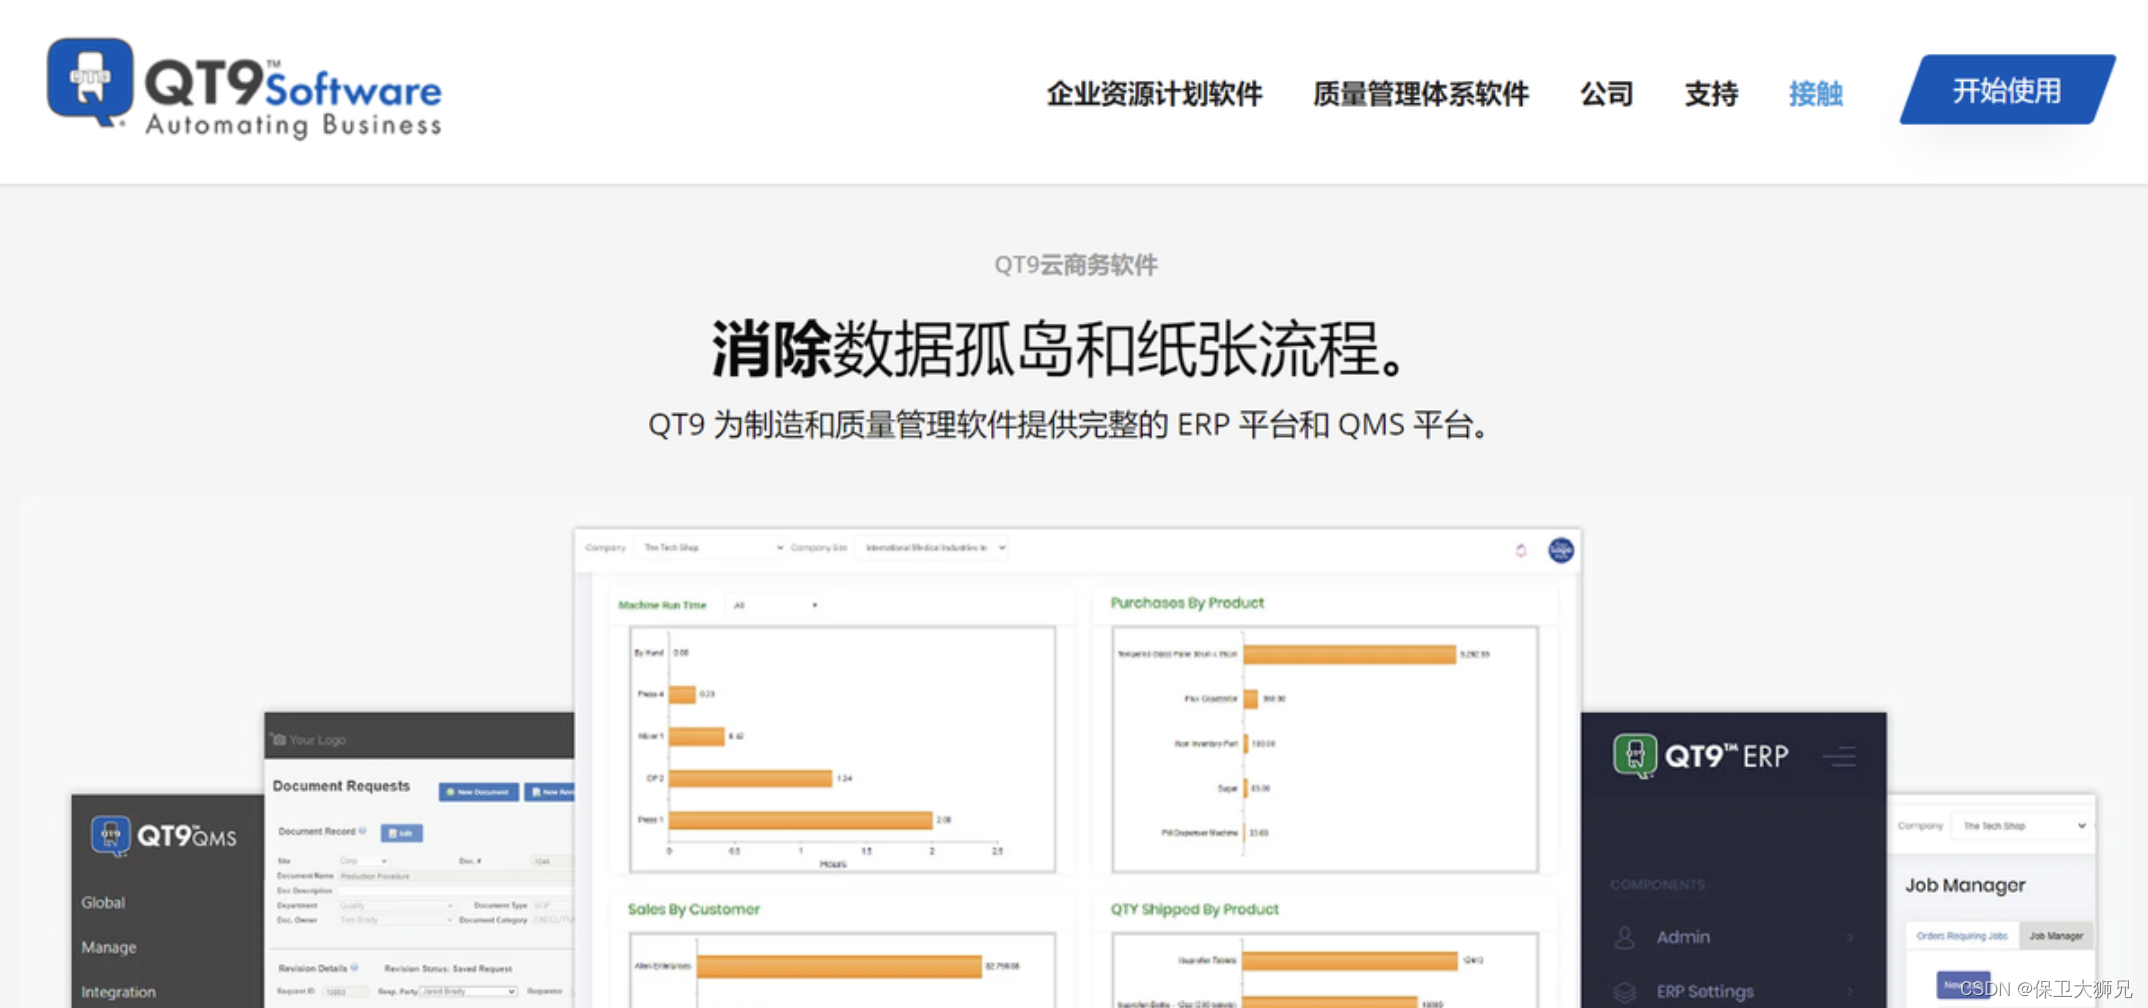The image size is (2148, 1008).
Task: Click the help icon next to Document Record
Action: click(x=362, y=830)
